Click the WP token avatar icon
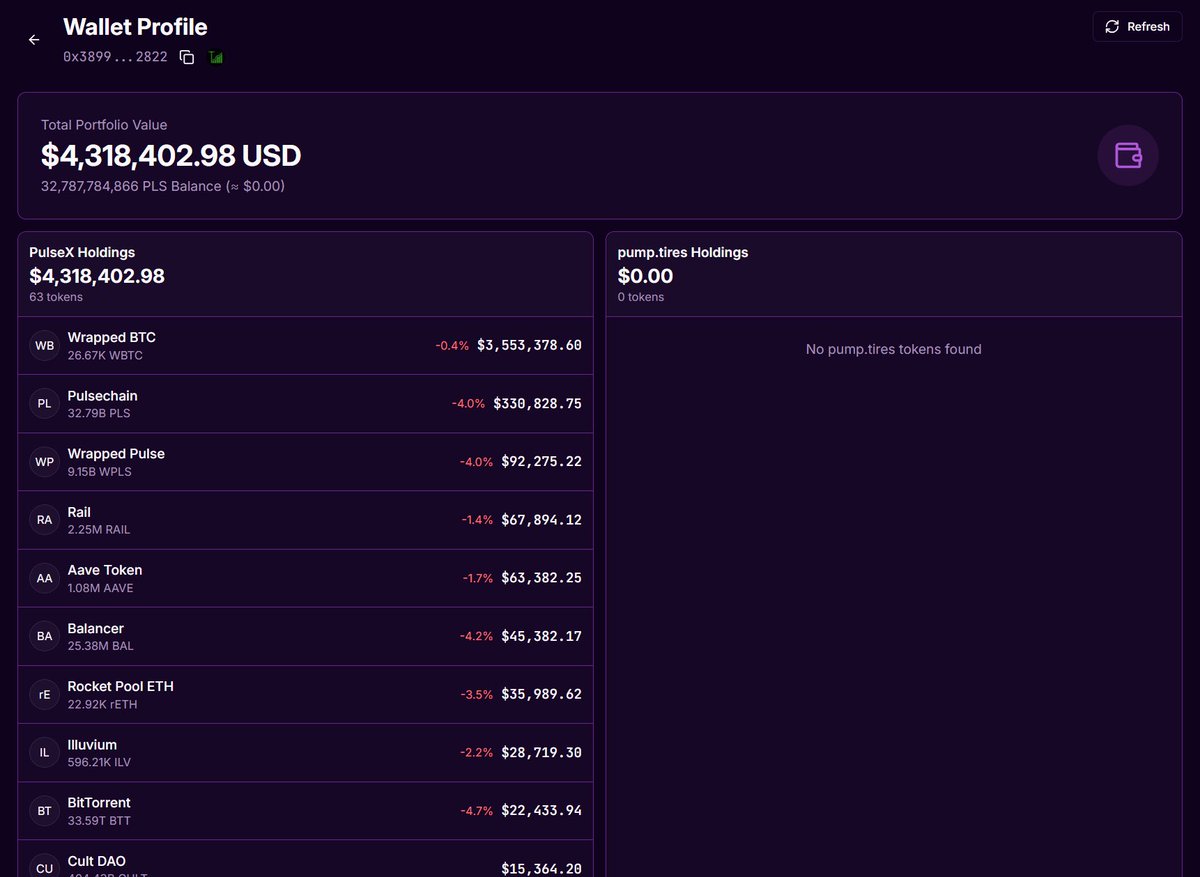The image size is (1200, 877). tap(44, 462)
